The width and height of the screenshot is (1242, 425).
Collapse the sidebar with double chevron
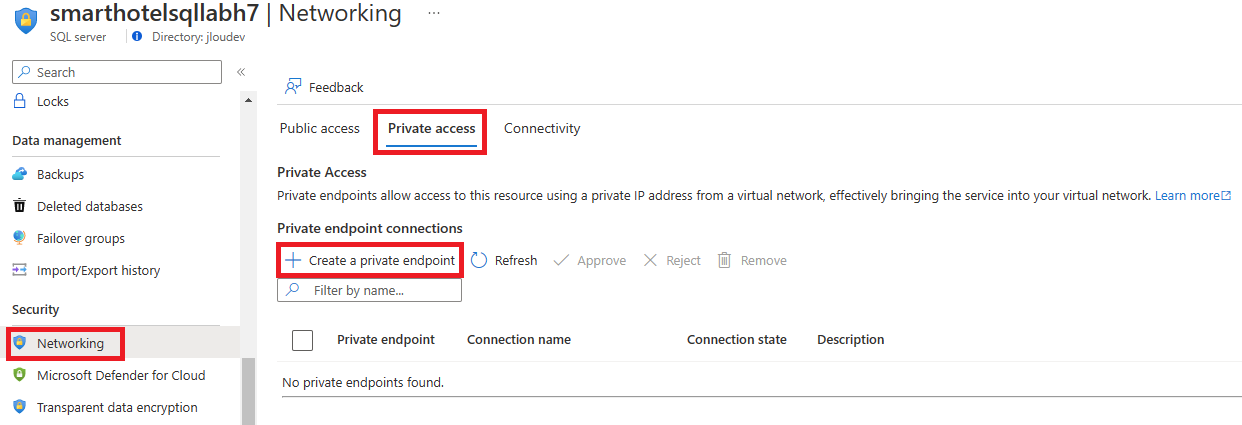pos(241,72)
